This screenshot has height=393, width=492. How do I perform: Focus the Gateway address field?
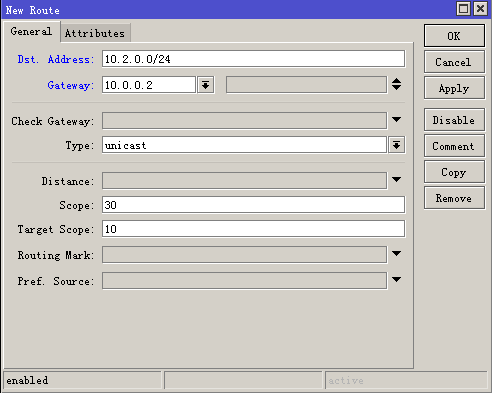pos(149,85)
